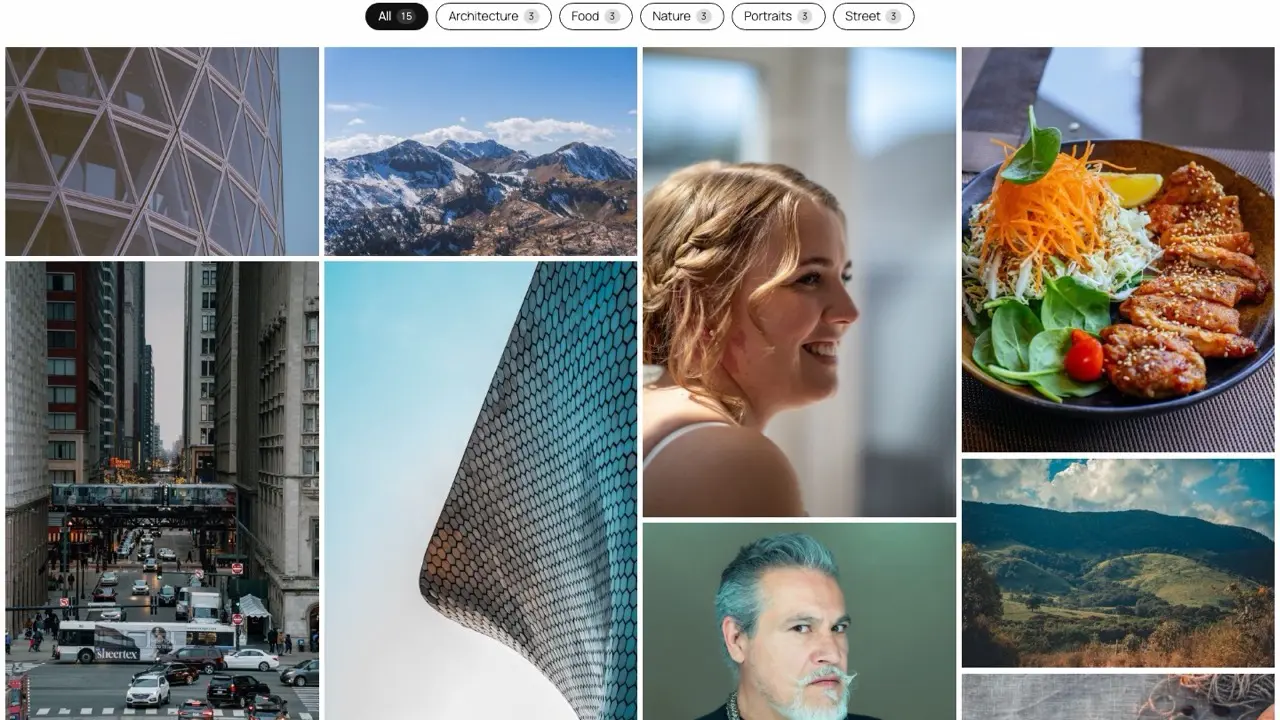Open the green rolling hills landscape

(1118, 563)
